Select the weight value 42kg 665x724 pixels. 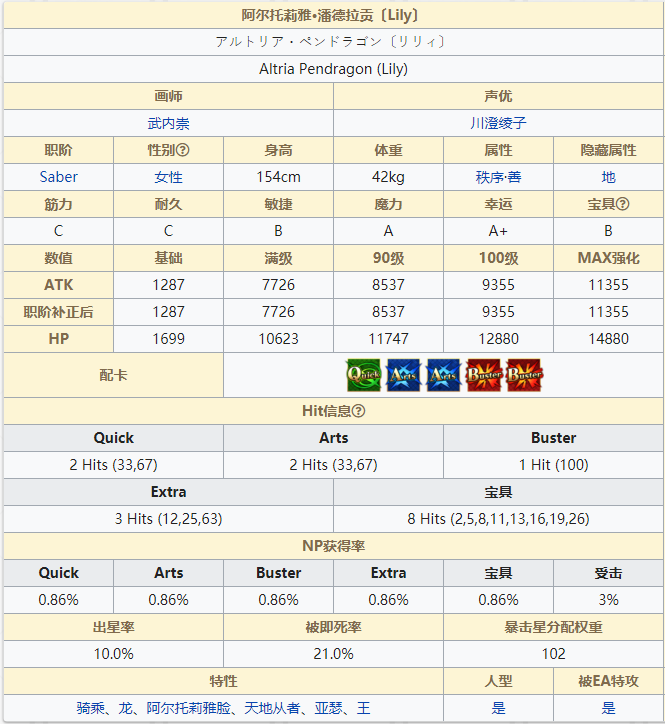click(388, 177)
